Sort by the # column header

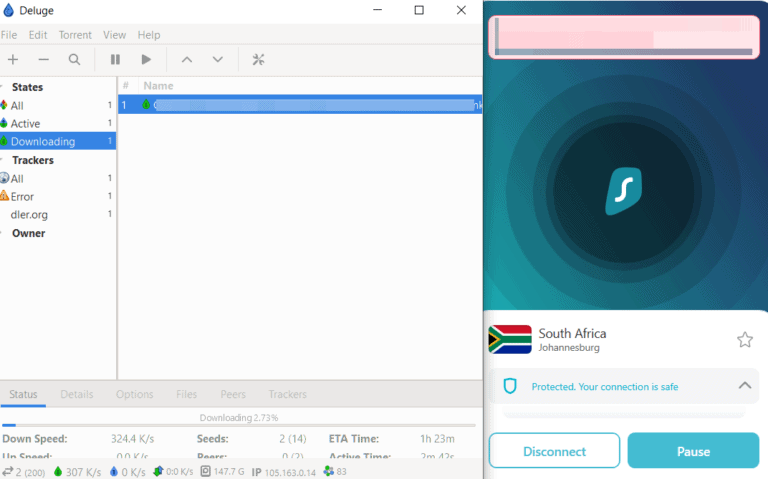click(126, 86)
